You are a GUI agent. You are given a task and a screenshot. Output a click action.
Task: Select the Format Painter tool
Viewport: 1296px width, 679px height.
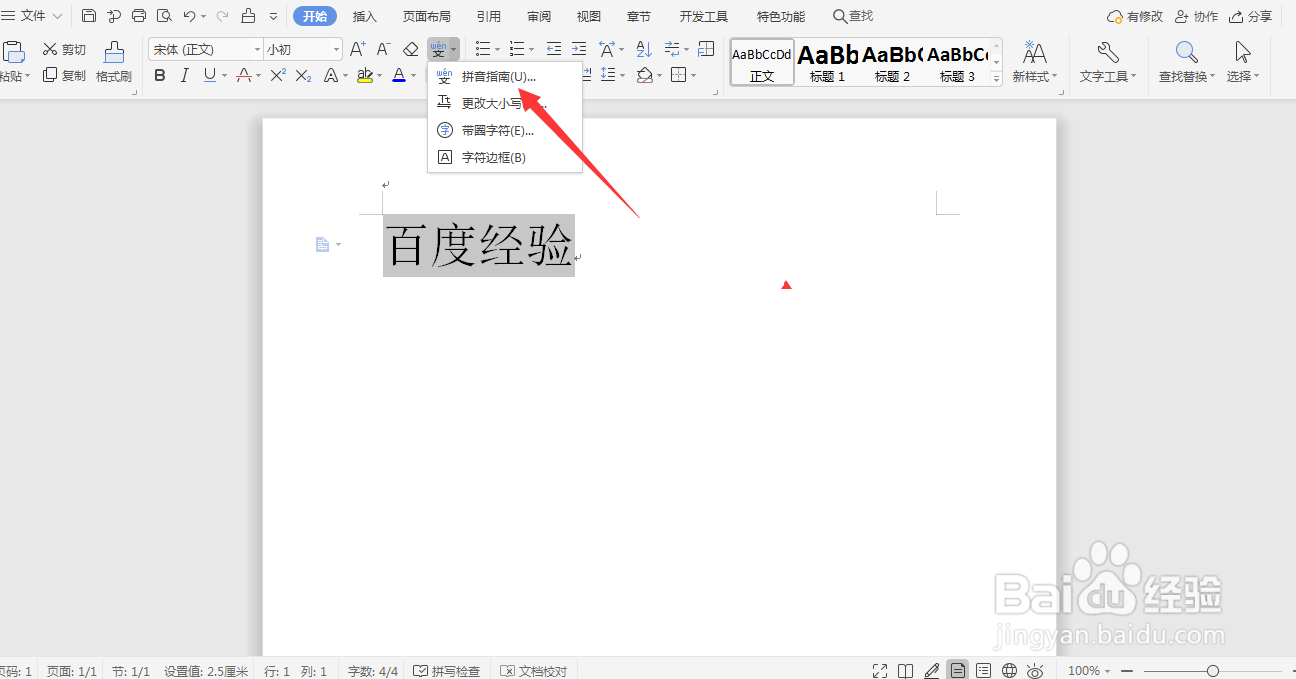[114, 60]
